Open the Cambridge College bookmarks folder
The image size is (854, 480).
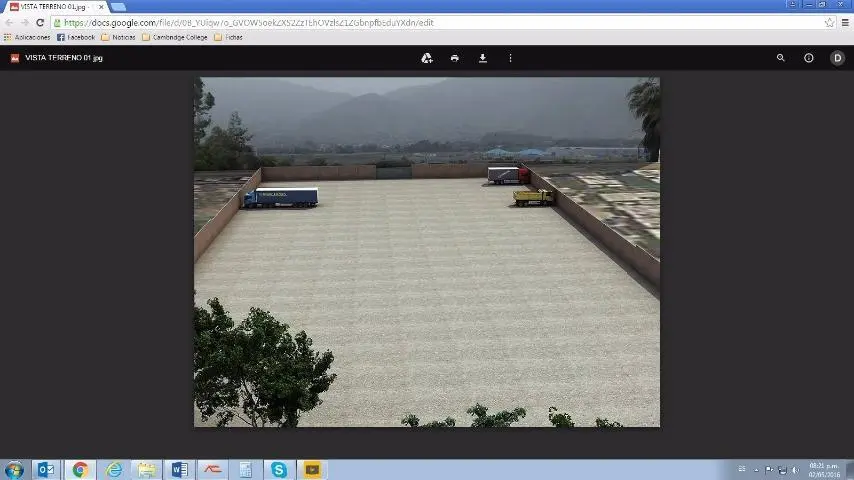[174, 37]
